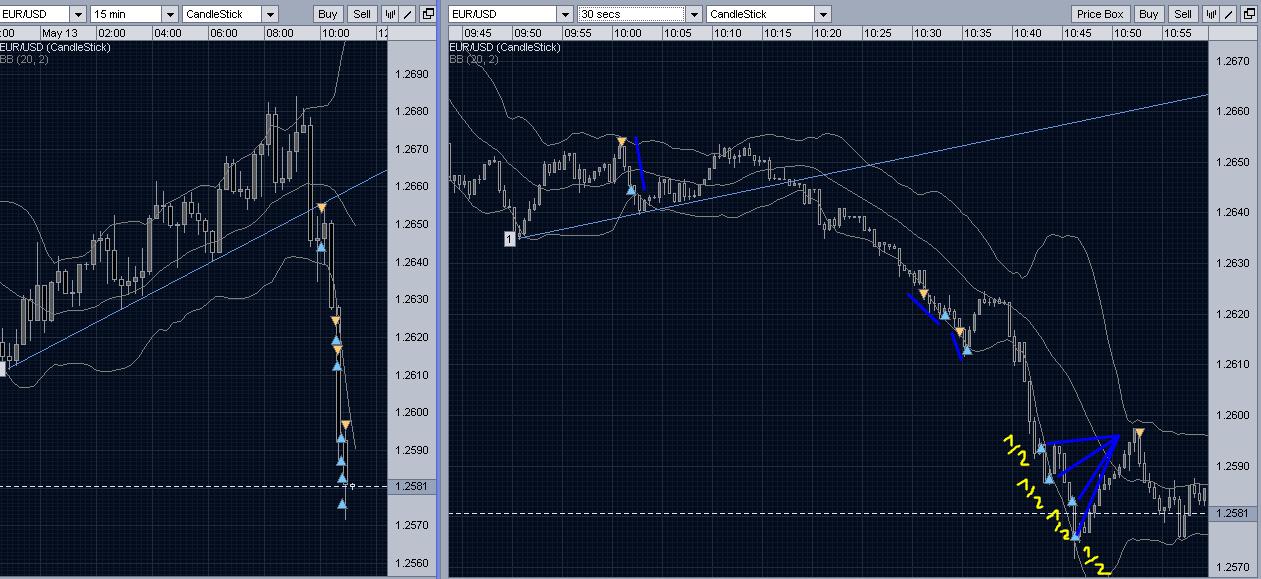Image resolution: width=1261 pixels, height=579 pixels.
Task: Open indicators menu icon in 30 secs chart
Action: click(1211, 14)
